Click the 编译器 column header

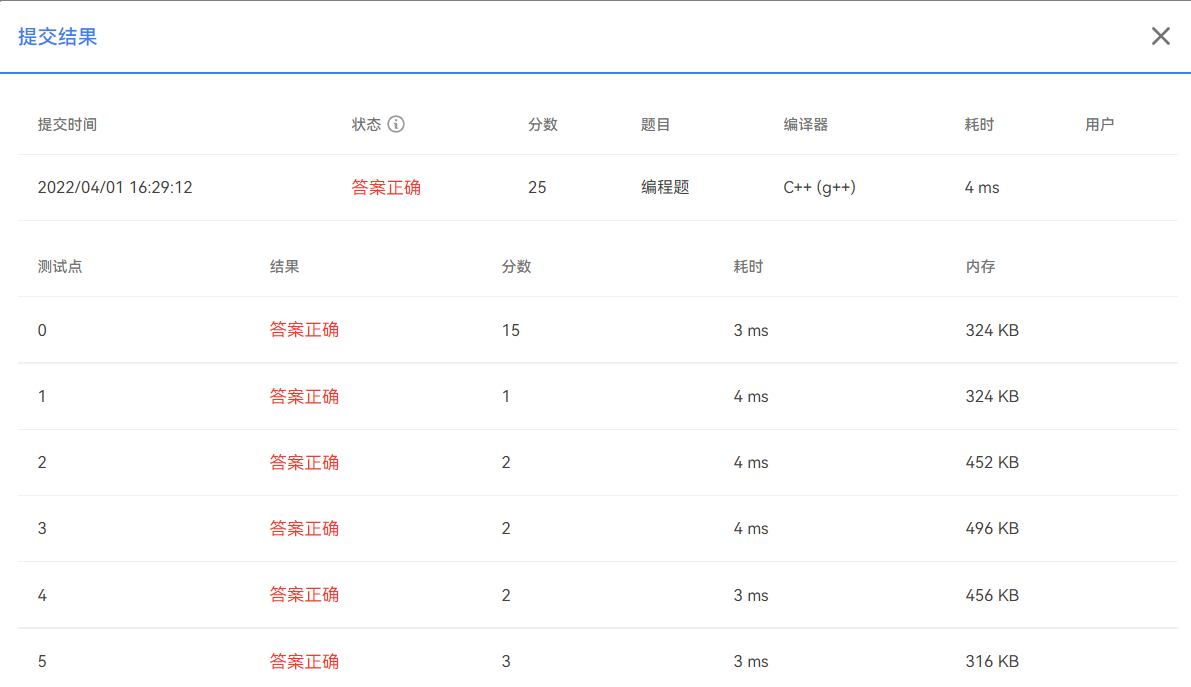pos(805,125)
